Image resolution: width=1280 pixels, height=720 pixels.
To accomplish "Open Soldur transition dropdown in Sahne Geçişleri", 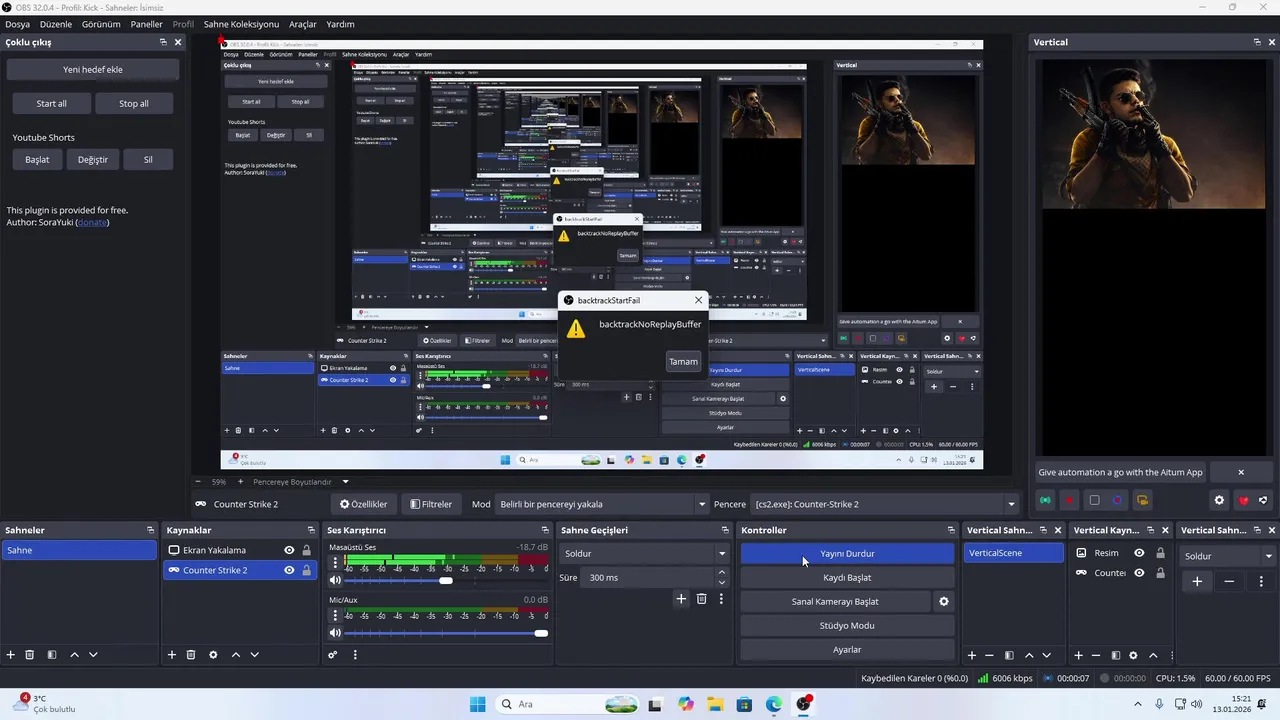I will (x=644, y=553).
